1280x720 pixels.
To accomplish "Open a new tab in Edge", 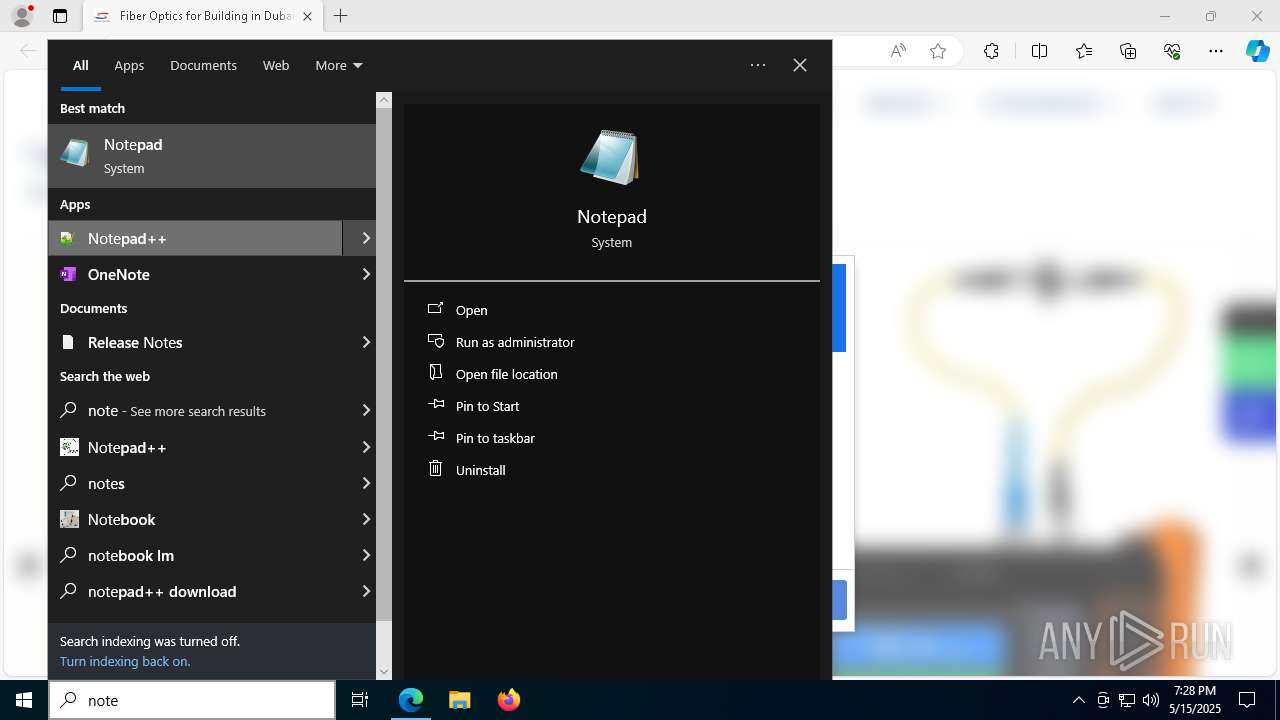I will 341,16.
